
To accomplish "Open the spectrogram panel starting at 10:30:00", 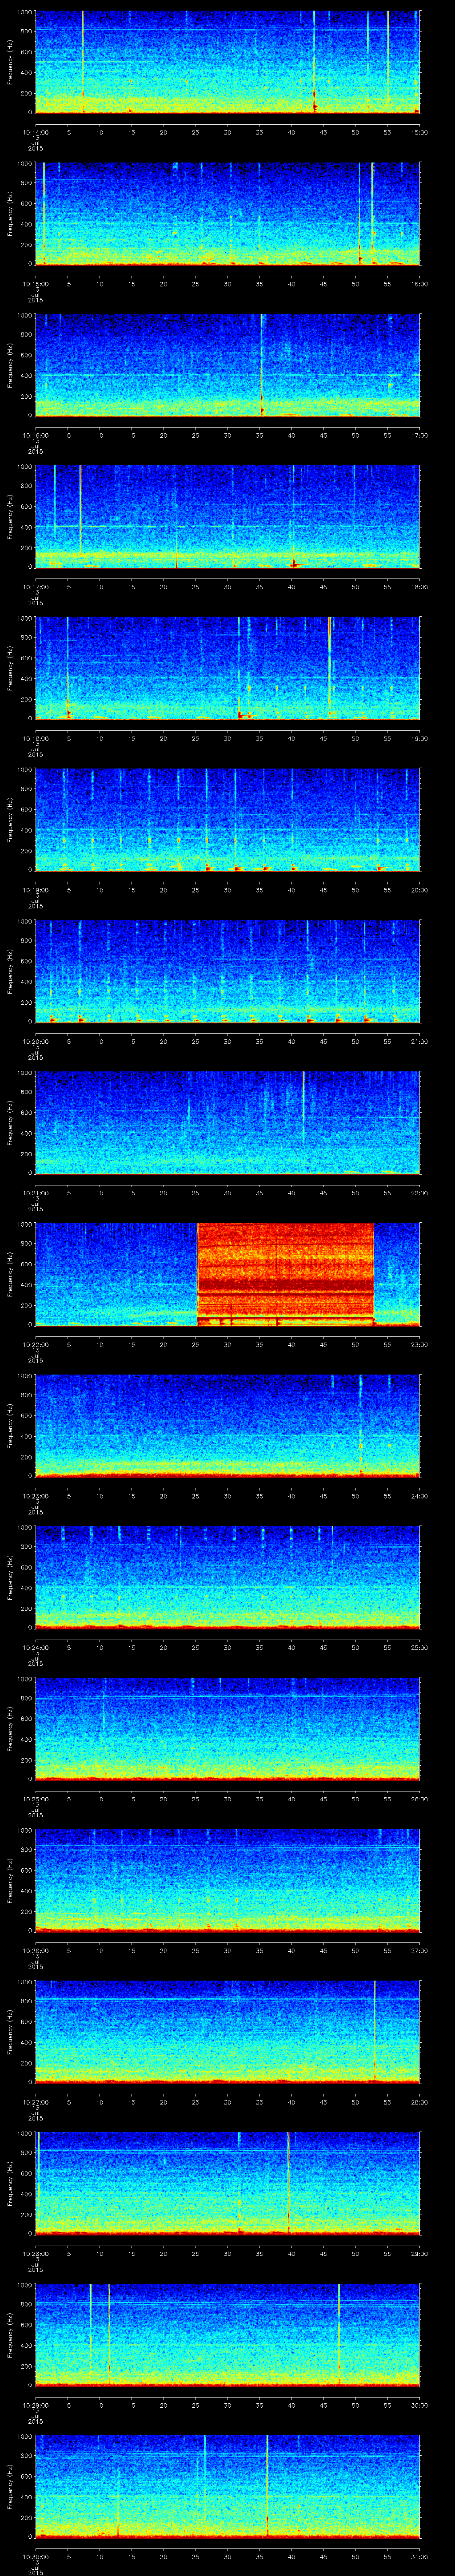I will click(228, 2486).
